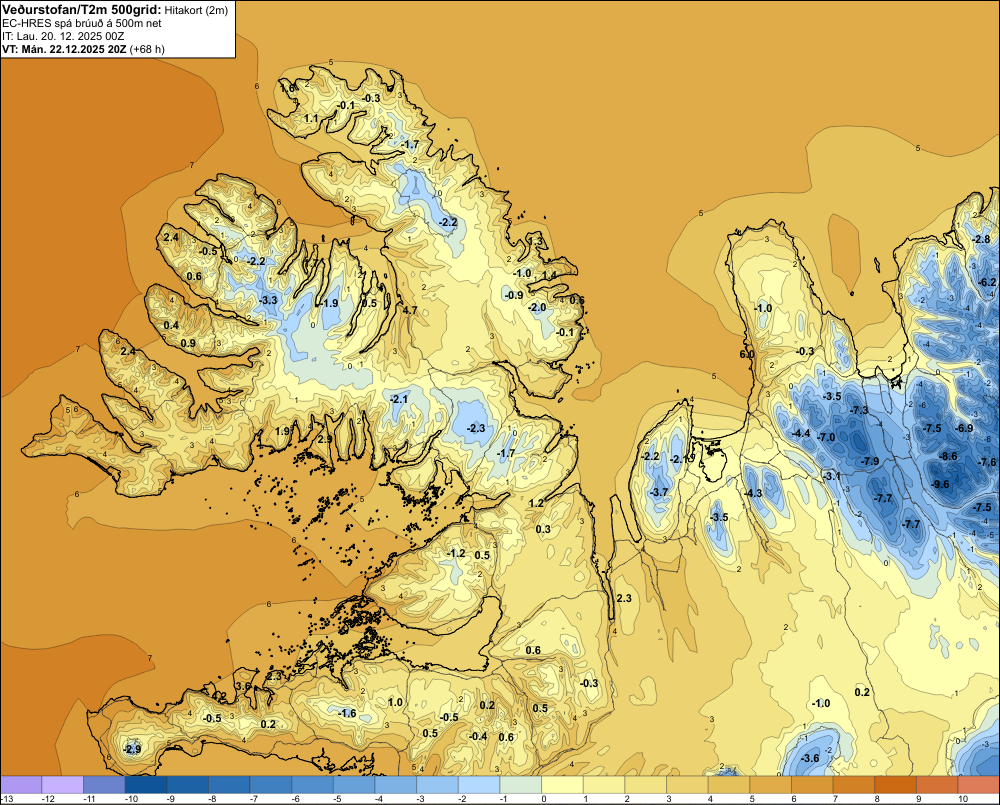Click the -2.3 temperature value
The image size is (1000, 805).
click(476, 428)
